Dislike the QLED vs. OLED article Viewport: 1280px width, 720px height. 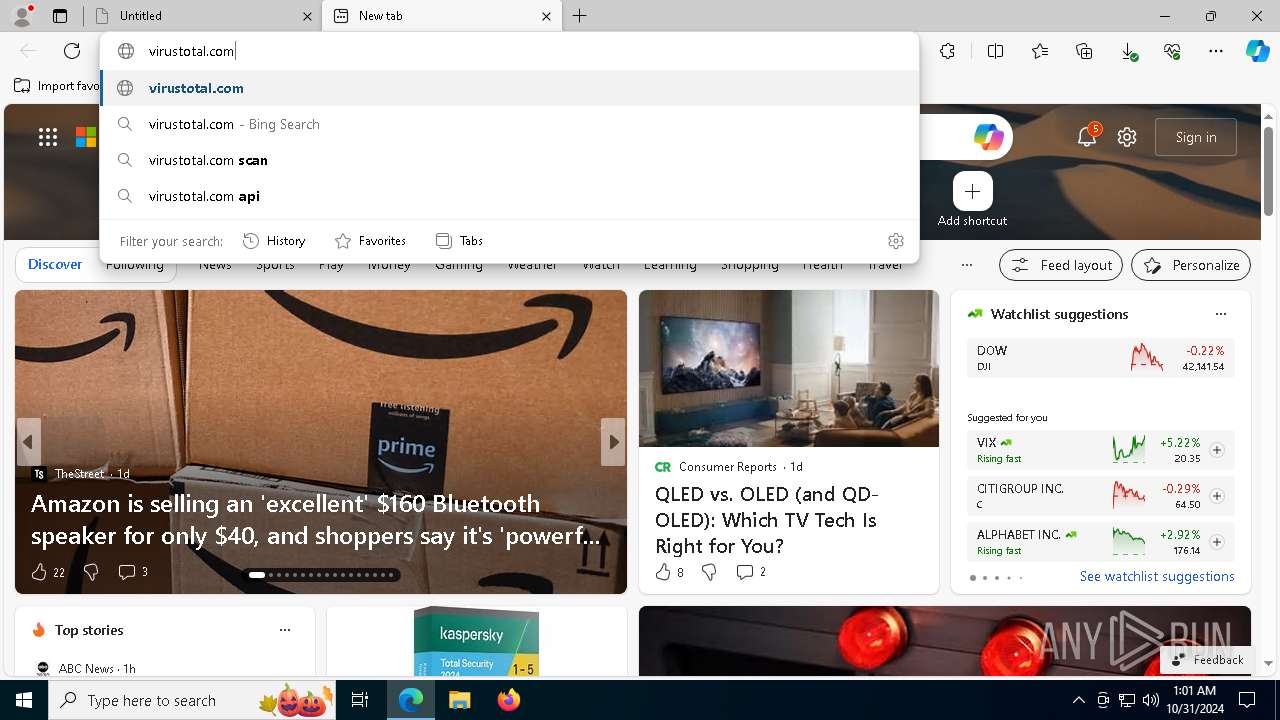point(709,572)
